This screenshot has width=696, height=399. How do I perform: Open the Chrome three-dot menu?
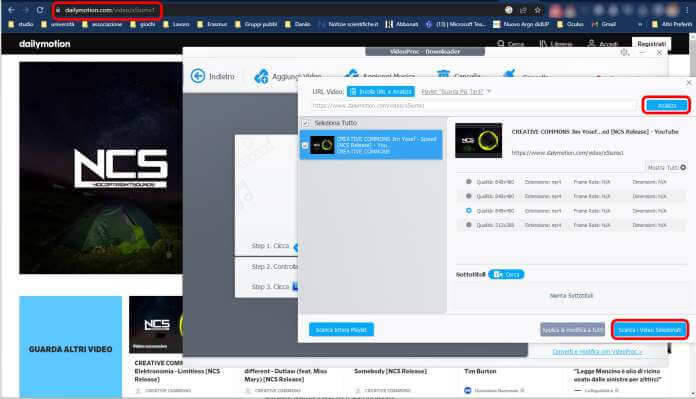686,10
